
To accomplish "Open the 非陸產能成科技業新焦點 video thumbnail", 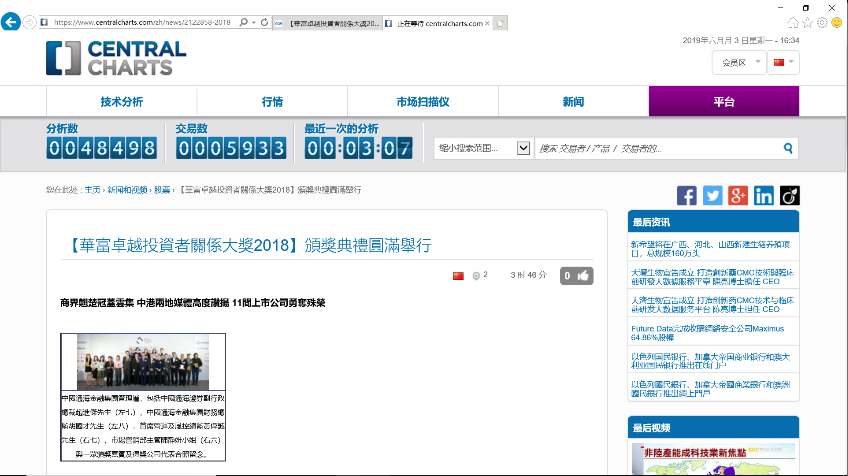I will tap(713, 459).
